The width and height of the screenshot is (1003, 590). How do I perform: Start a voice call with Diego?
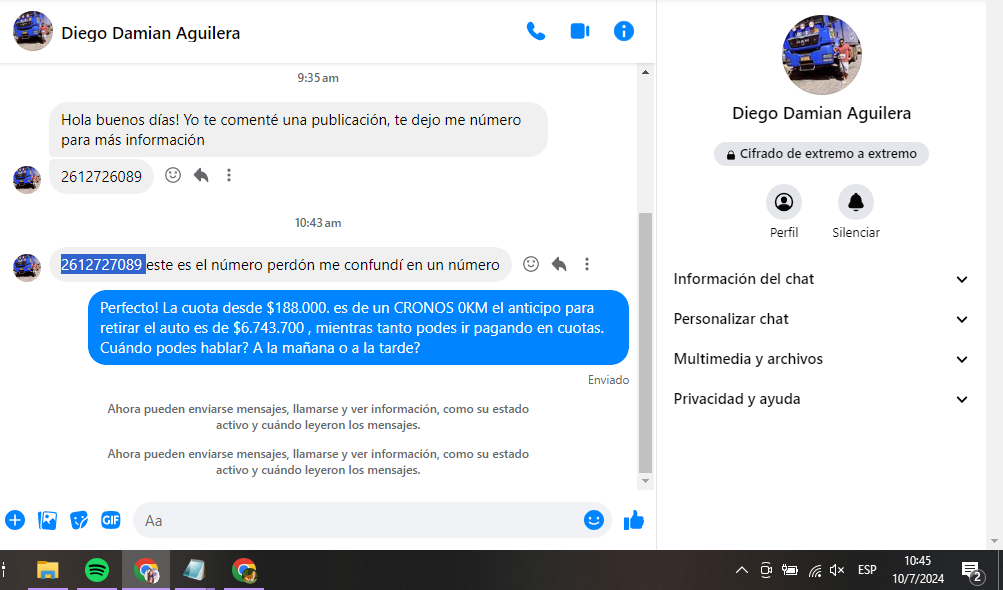pos(535,31)
